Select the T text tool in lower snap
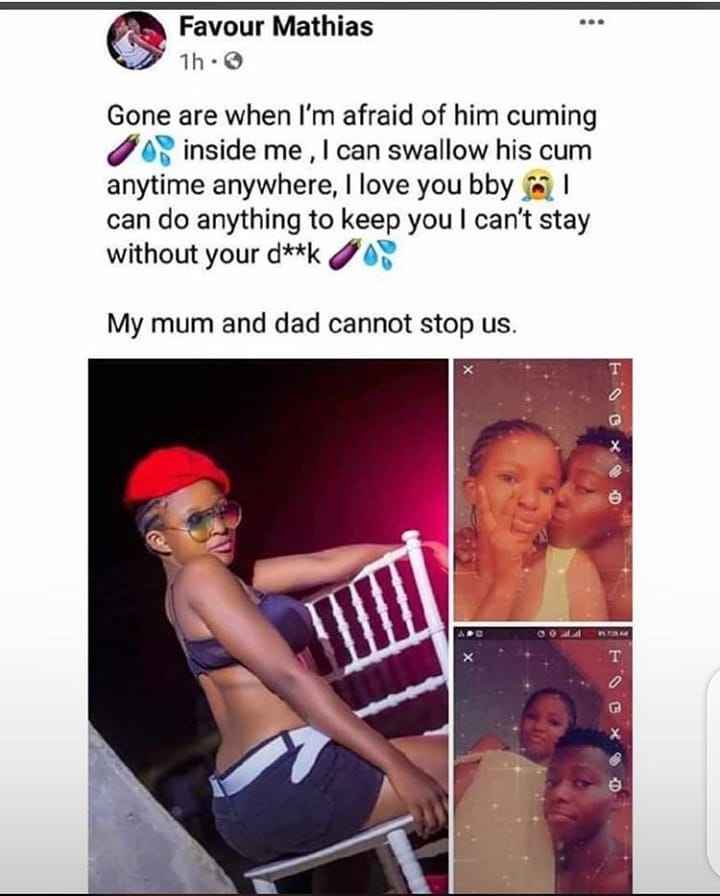The image size is (720, 896). 615,657
